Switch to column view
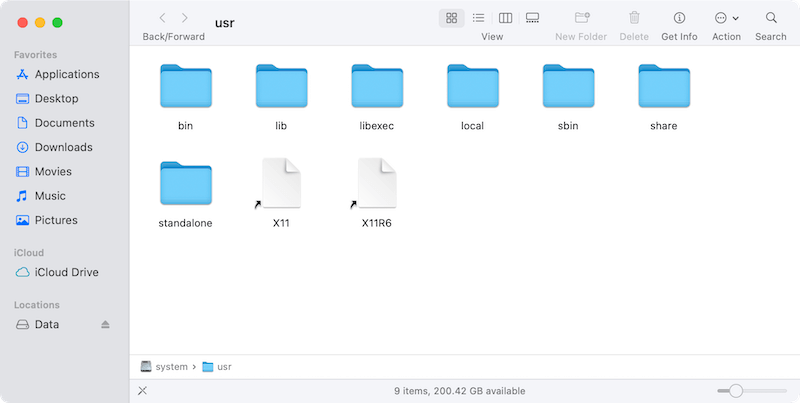 tap(505, 18)
